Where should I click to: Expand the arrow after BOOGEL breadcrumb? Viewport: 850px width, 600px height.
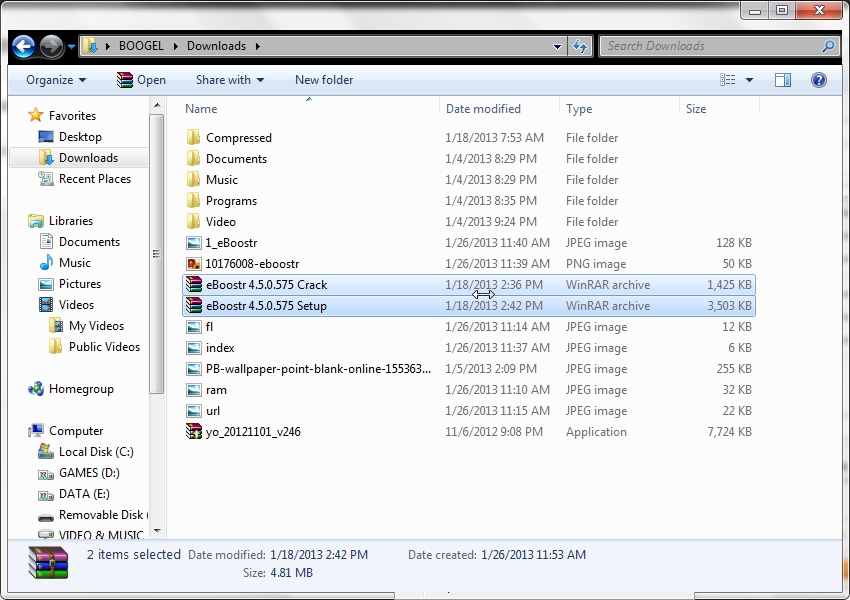(x=175, y=47)
